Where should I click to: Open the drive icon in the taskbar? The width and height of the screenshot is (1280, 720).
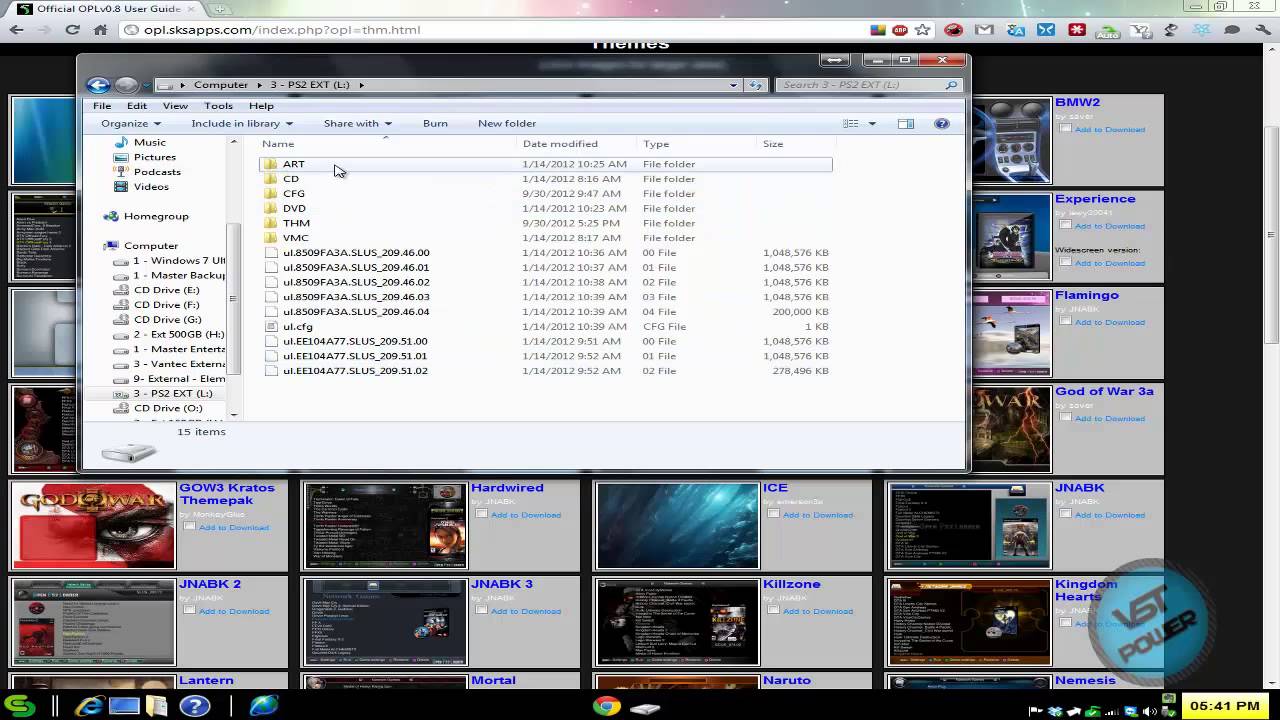(646, 708)
